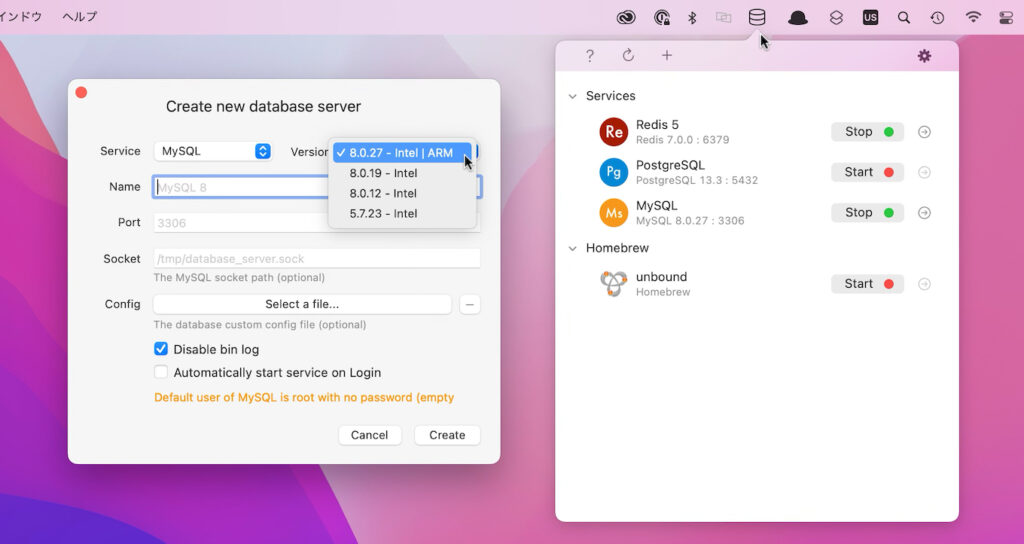1024x544 pixels.
Task: Uncheck the Disable bin log checkbox
Action: click(161, 349)
